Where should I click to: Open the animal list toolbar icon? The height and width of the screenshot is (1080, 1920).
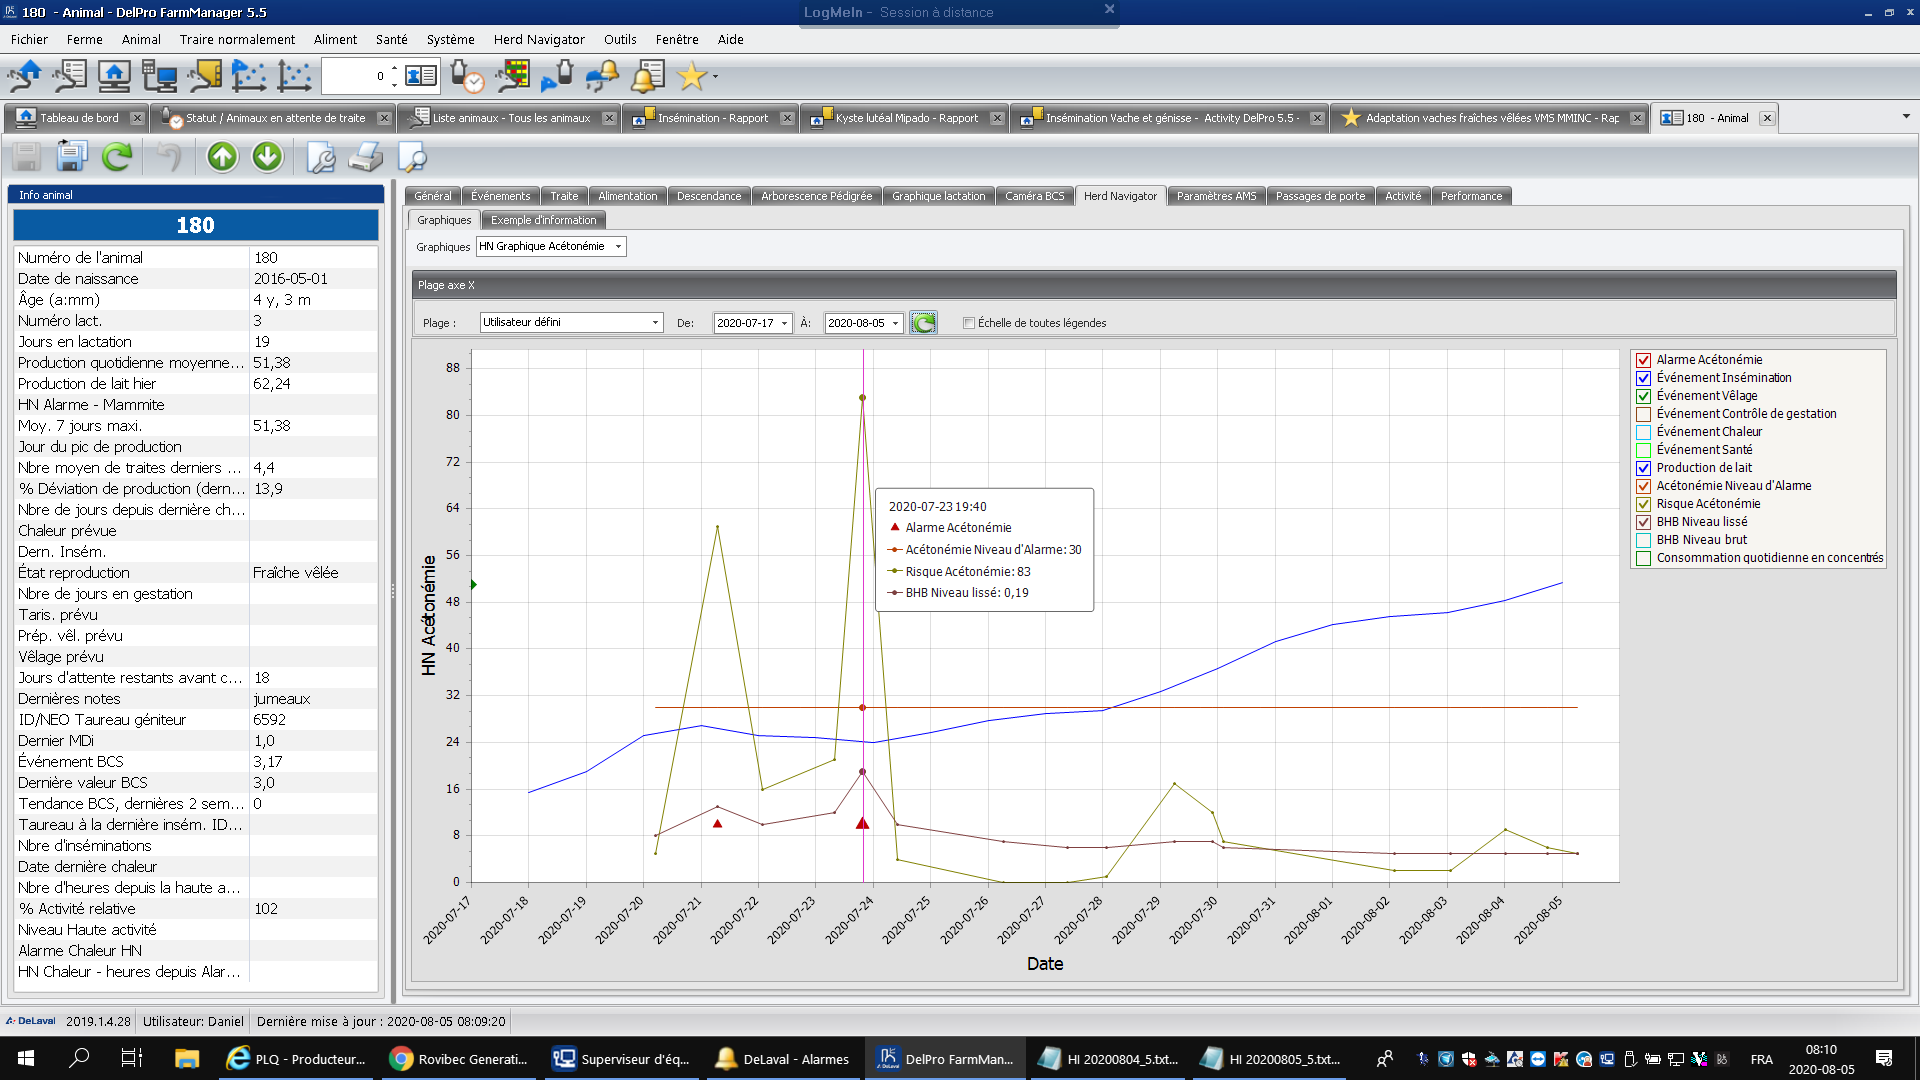coord(70,76)
